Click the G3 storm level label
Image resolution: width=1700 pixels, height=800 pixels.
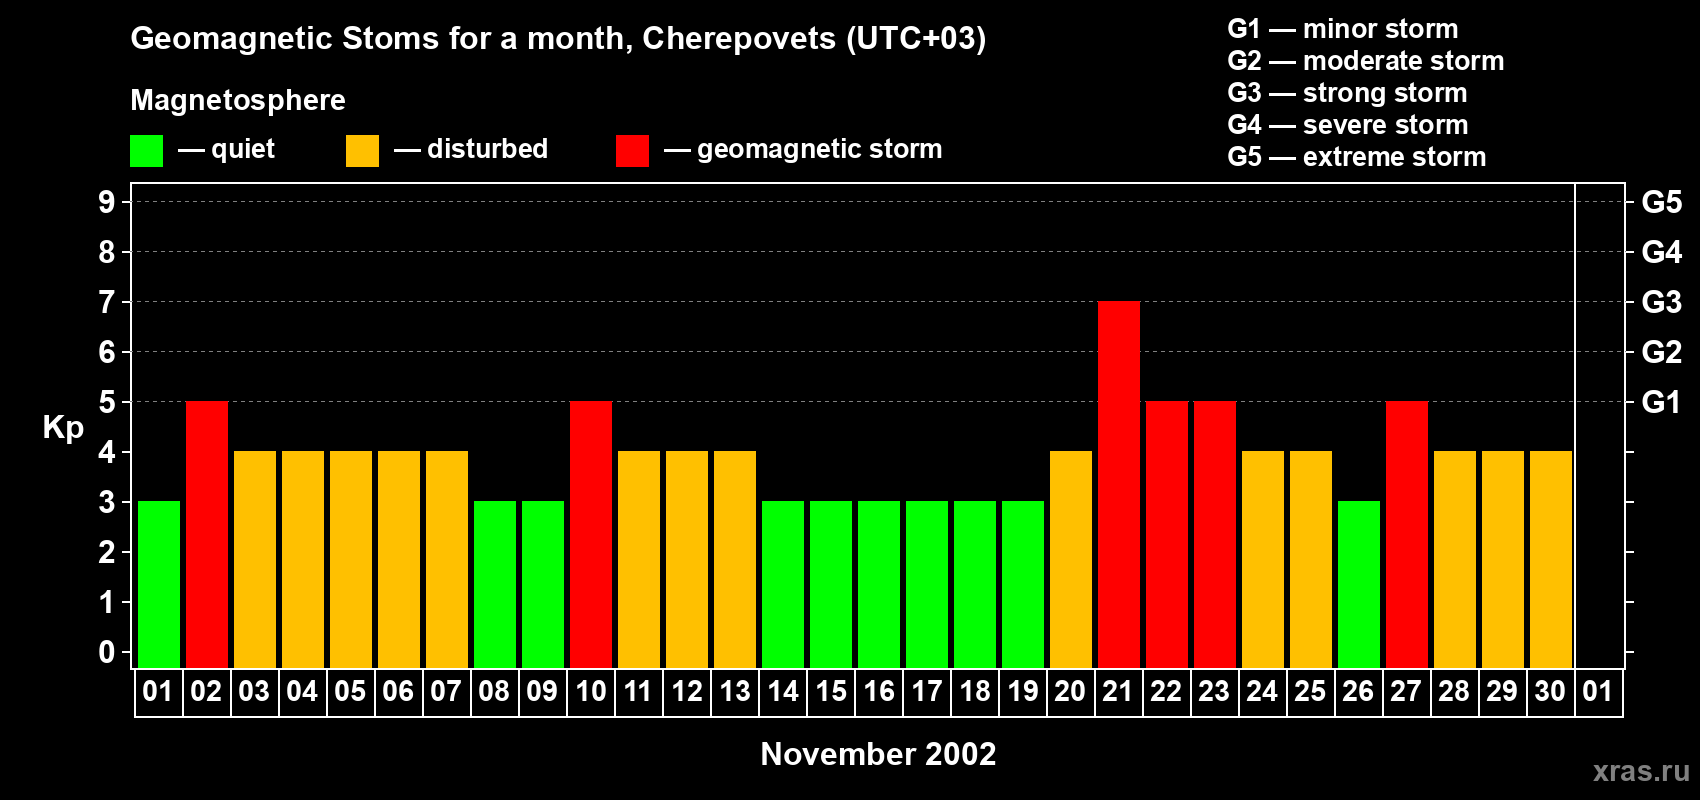1661,302
